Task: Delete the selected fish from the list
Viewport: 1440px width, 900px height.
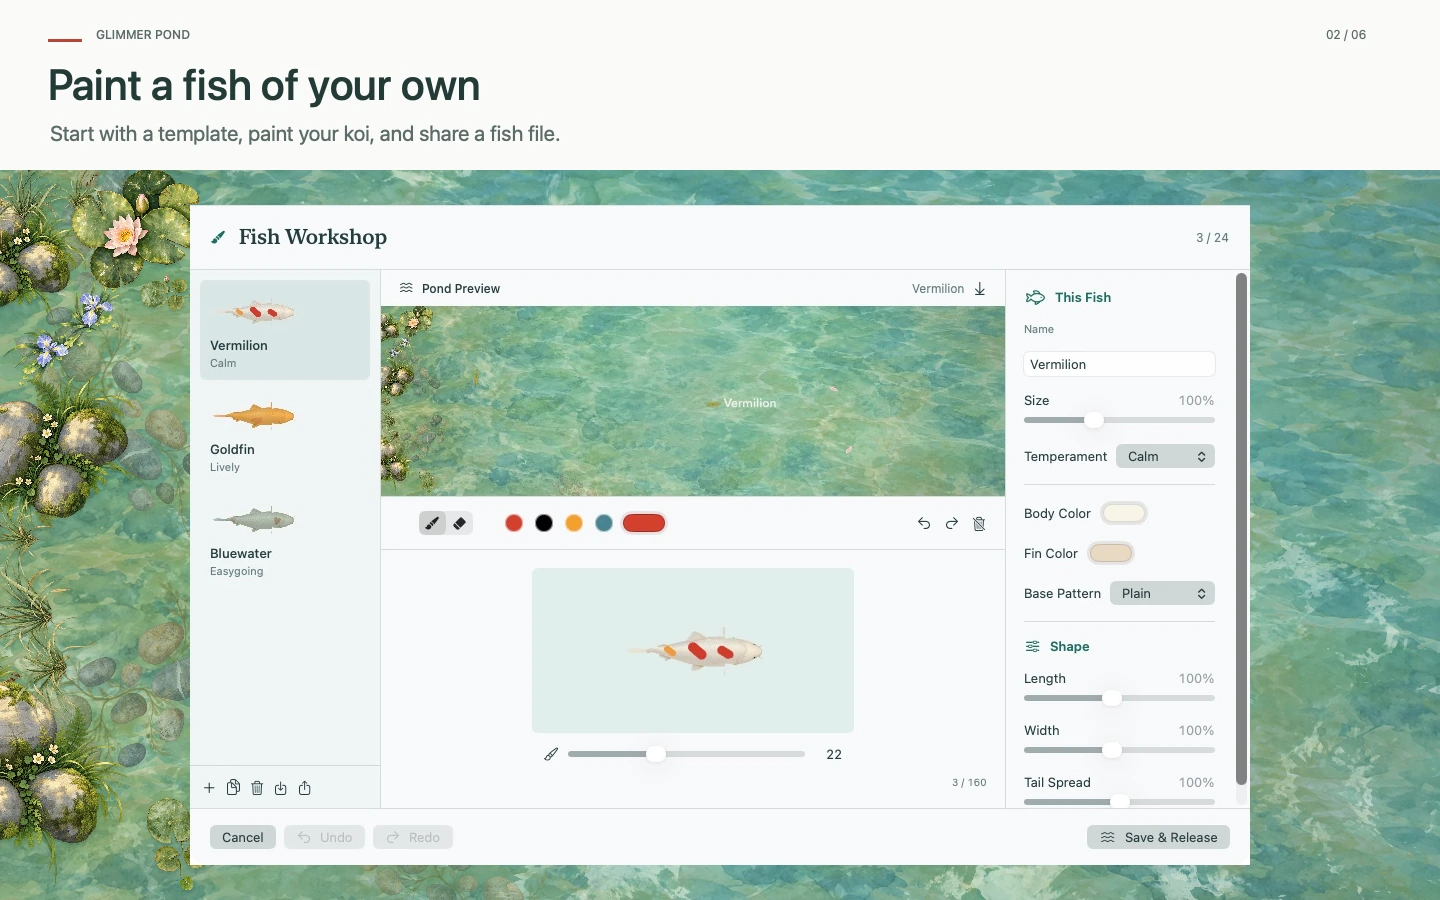Action: [257, 788]
